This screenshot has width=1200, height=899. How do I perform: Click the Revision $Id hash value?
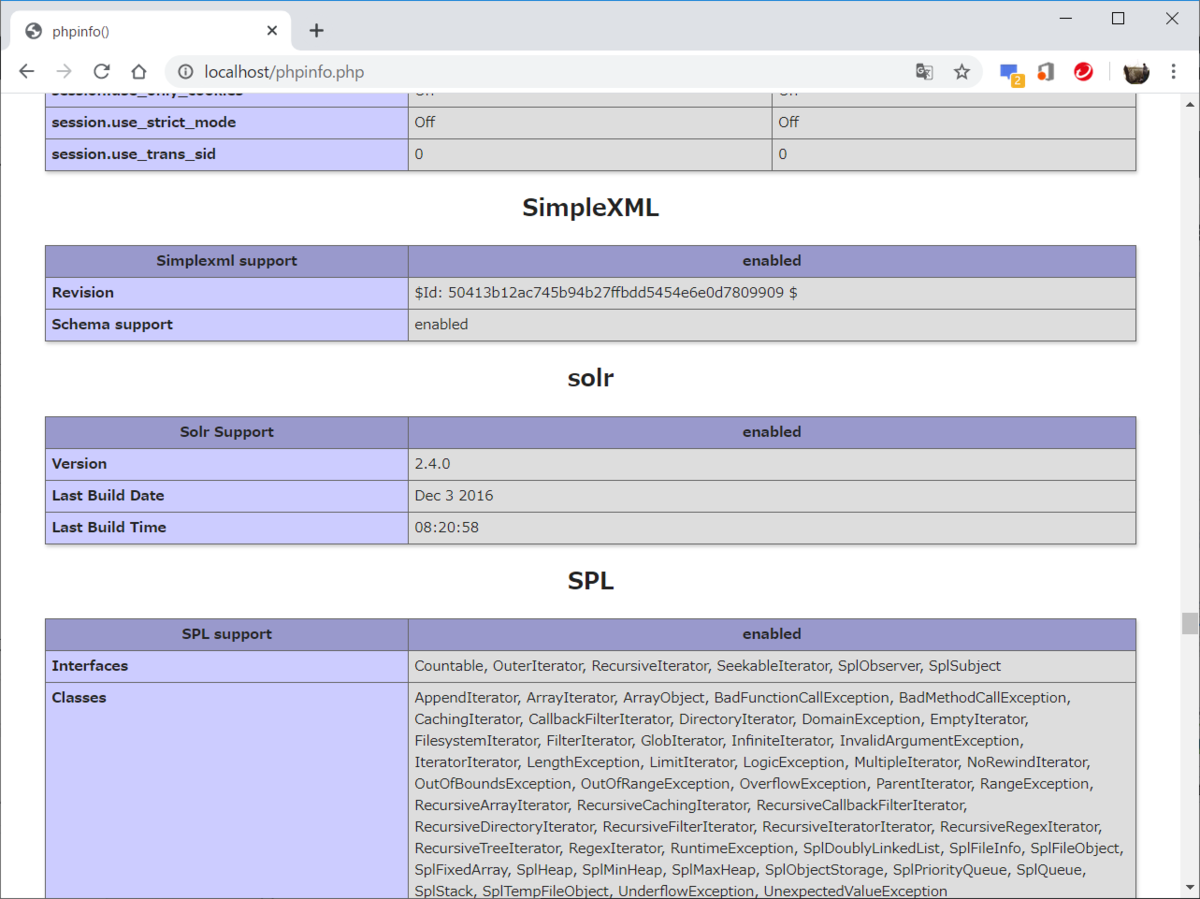(x=606, y=293)
